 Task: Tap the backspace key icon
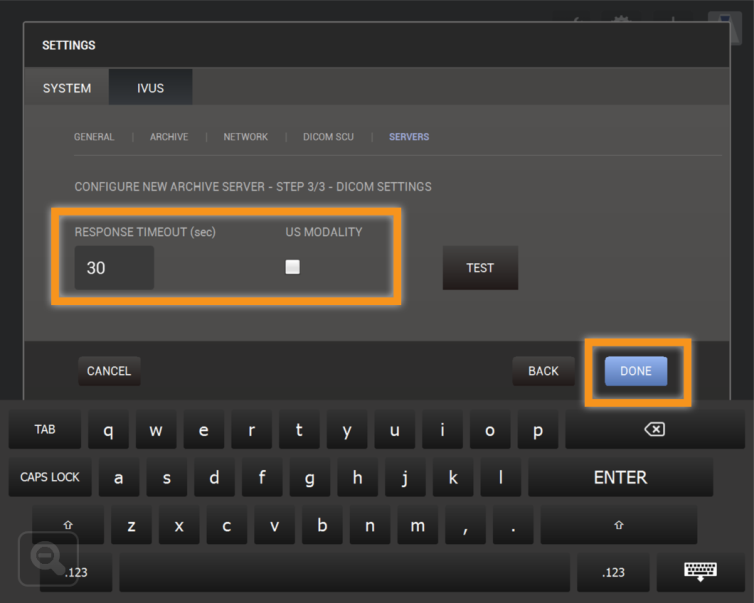654,429
